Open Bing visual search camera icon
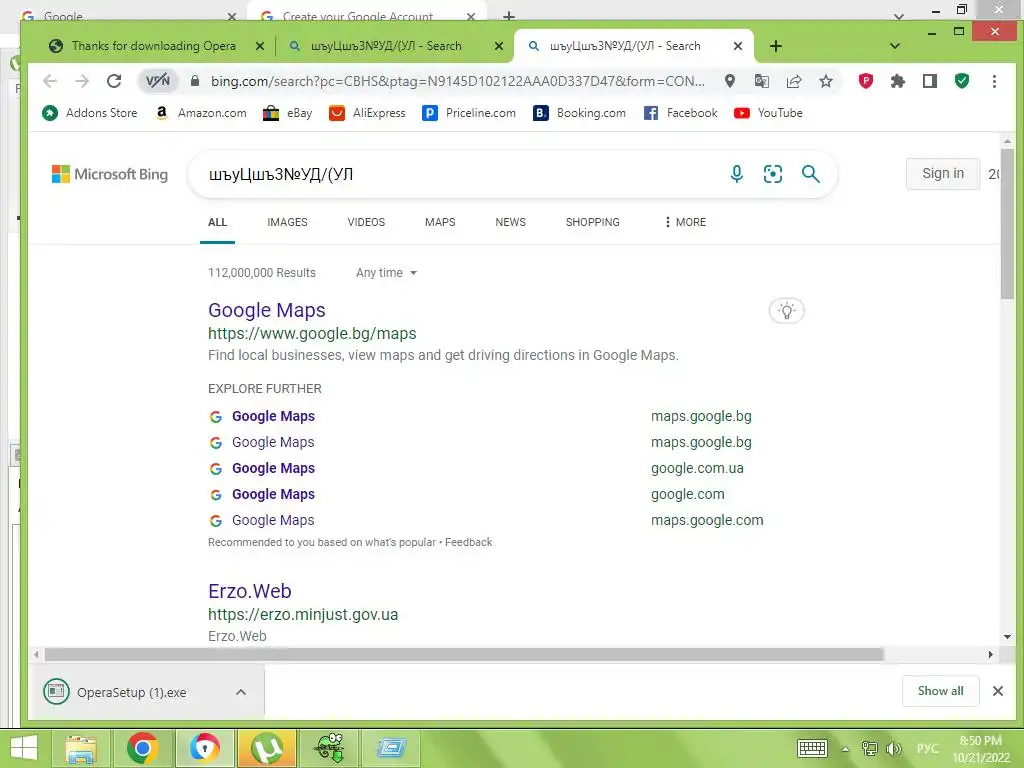Screen dimensions: 1024x768 [x=773, y=174]
